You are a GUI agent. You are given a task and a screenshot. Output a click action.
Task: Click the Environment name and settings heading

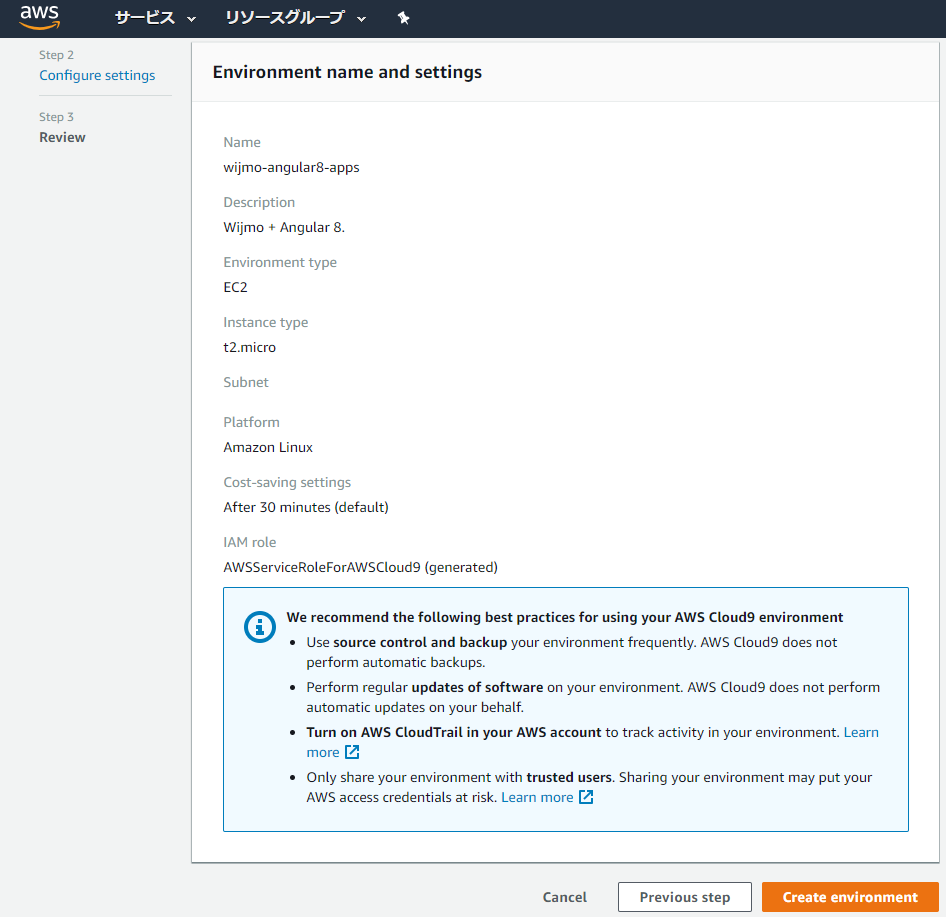(x=348, y=72)
